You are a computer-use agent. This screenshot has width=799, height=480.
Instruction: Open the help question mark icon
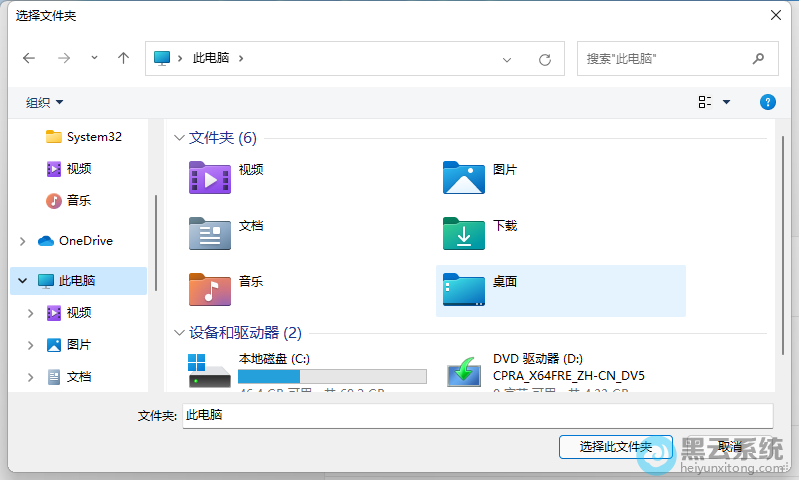pyautogui.click(x=768, y=102)
